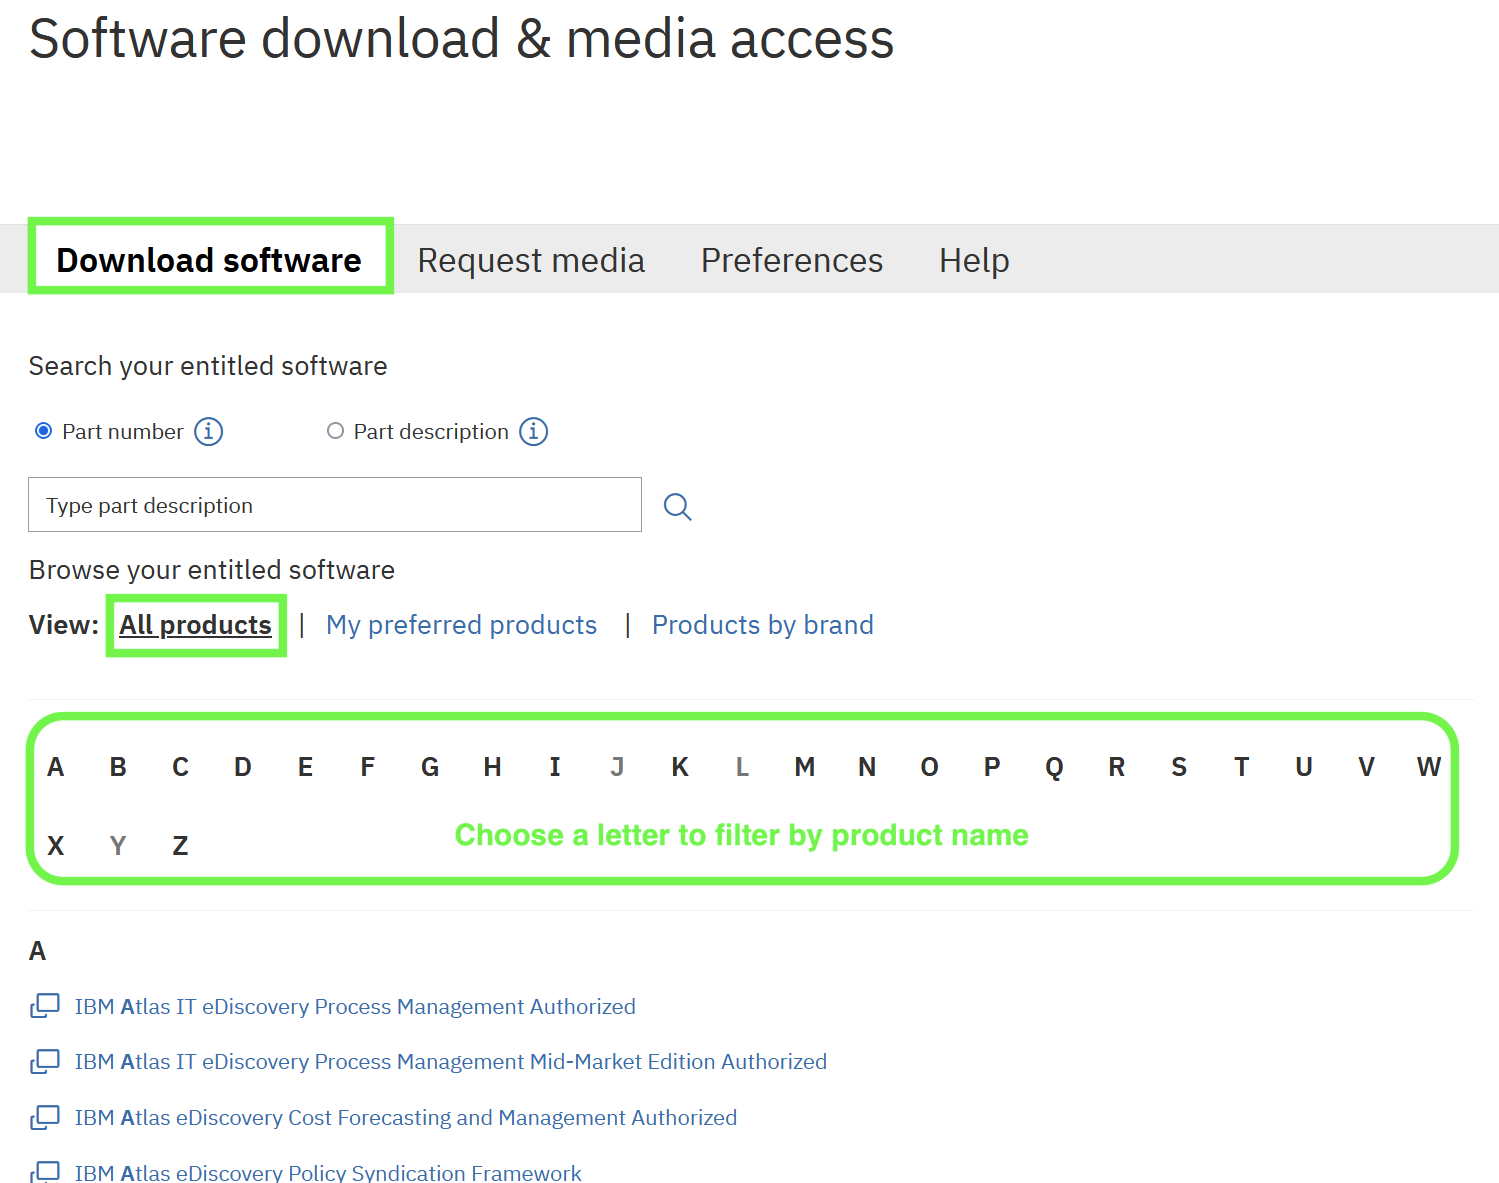Filter products by letter K

680,767
